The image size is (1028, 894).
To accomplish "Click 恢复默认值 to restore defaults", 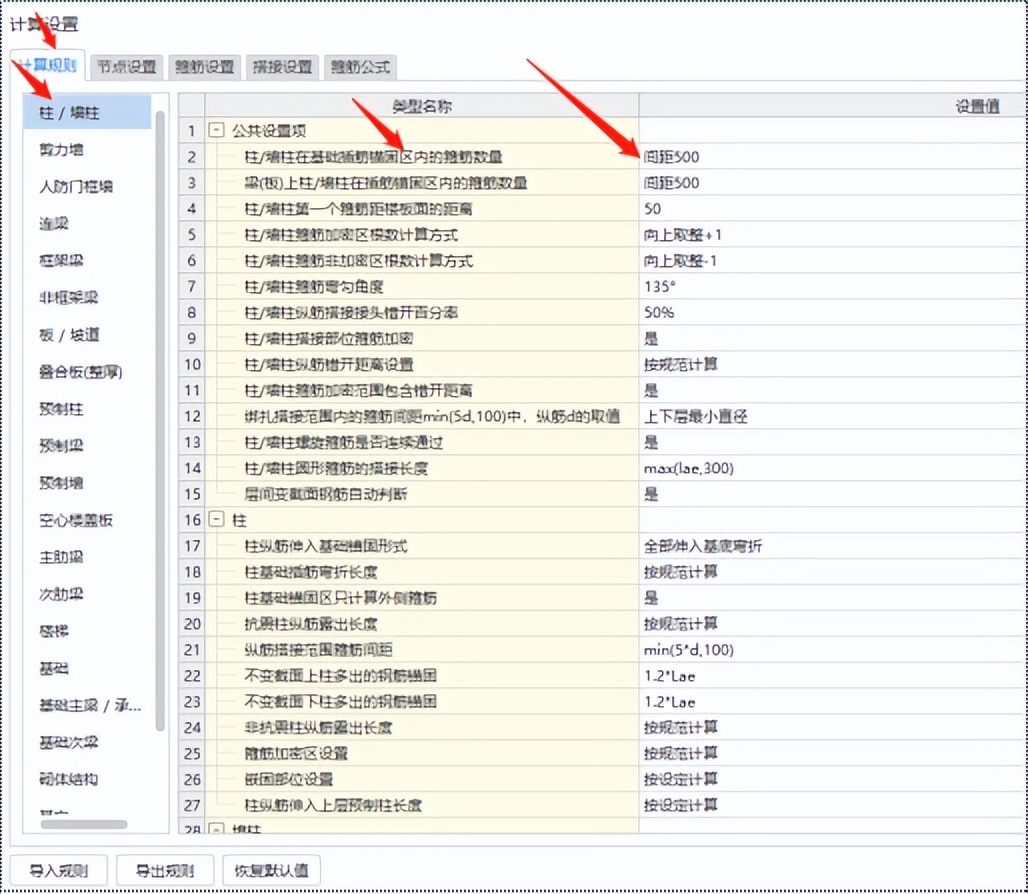I will (x=271, y=870).
